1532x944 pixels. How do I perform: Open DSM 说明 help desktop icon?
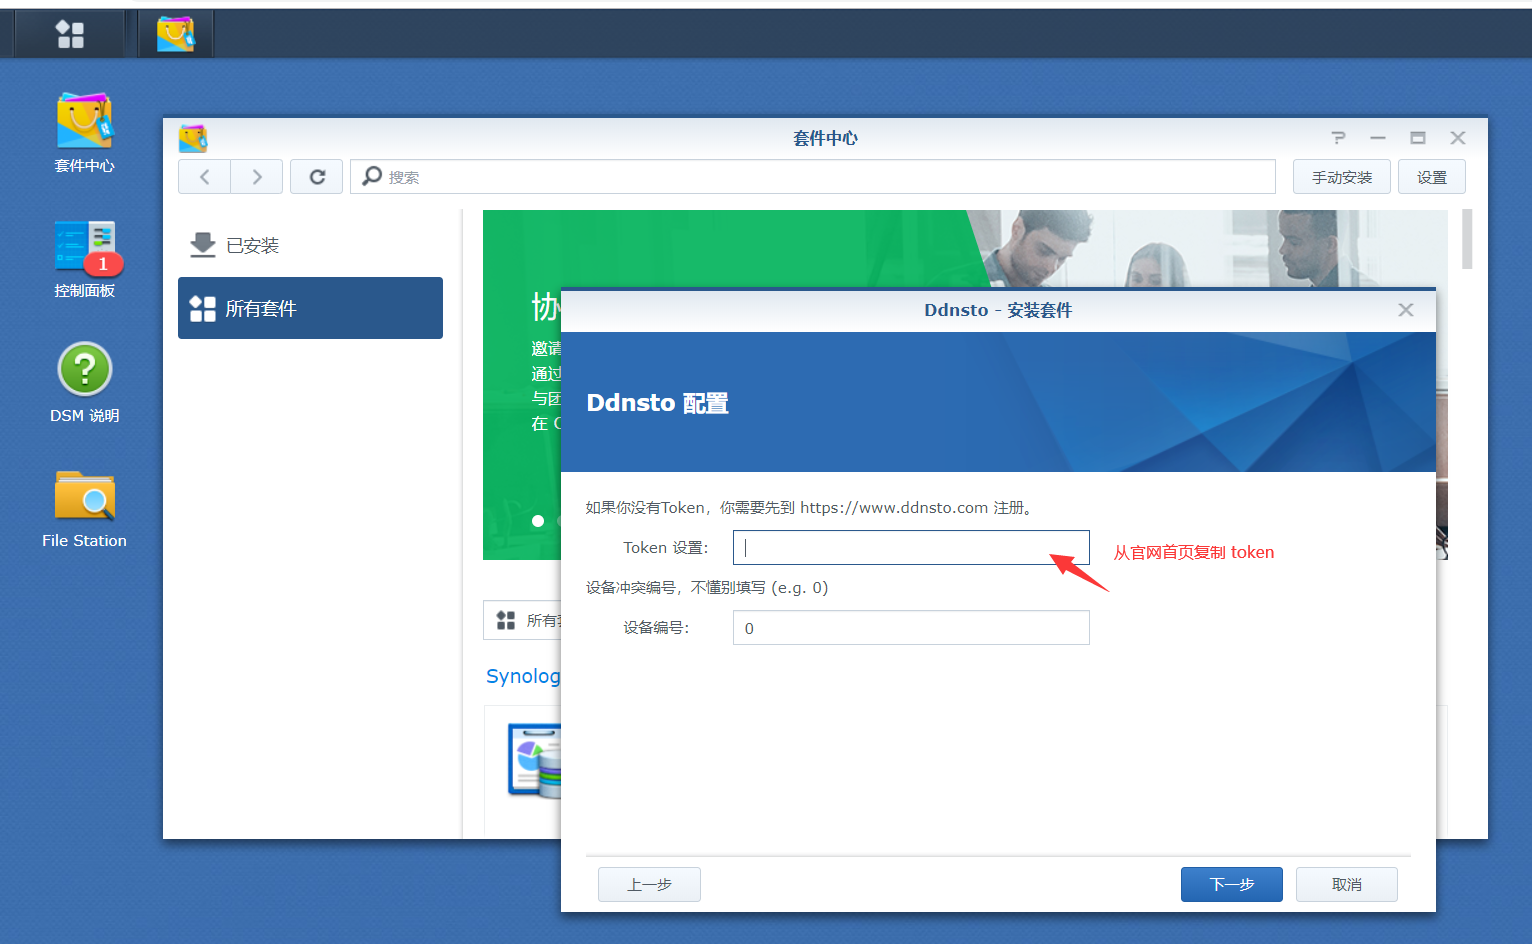pyautogui.click(x=85, y=384)
